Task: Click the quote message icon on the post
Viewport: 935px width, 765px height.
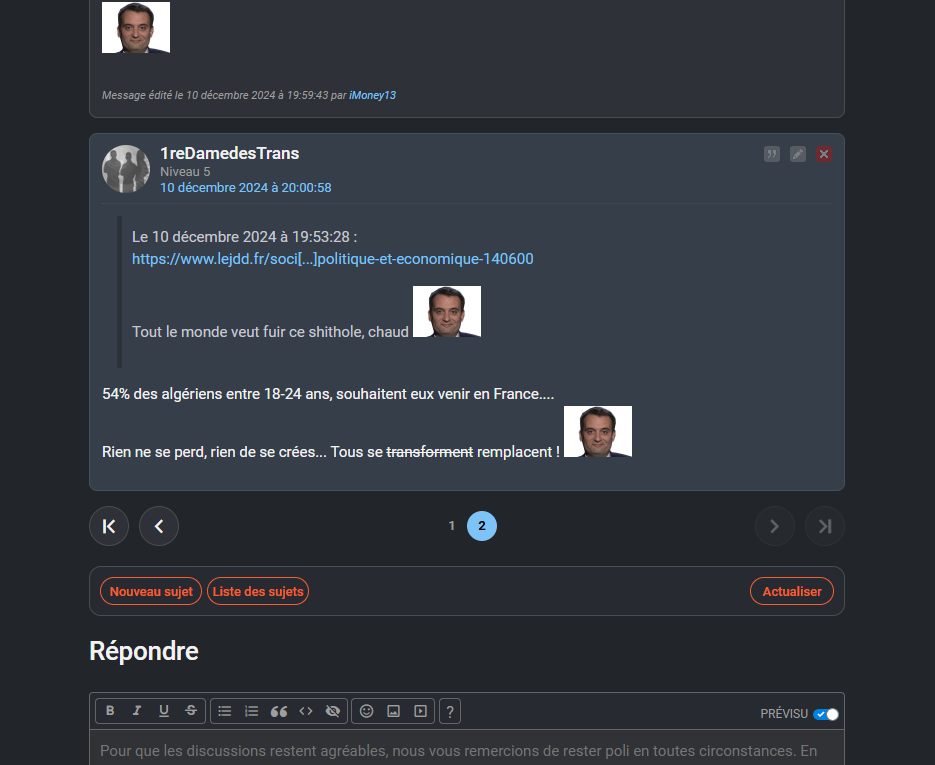Action: 772,154
